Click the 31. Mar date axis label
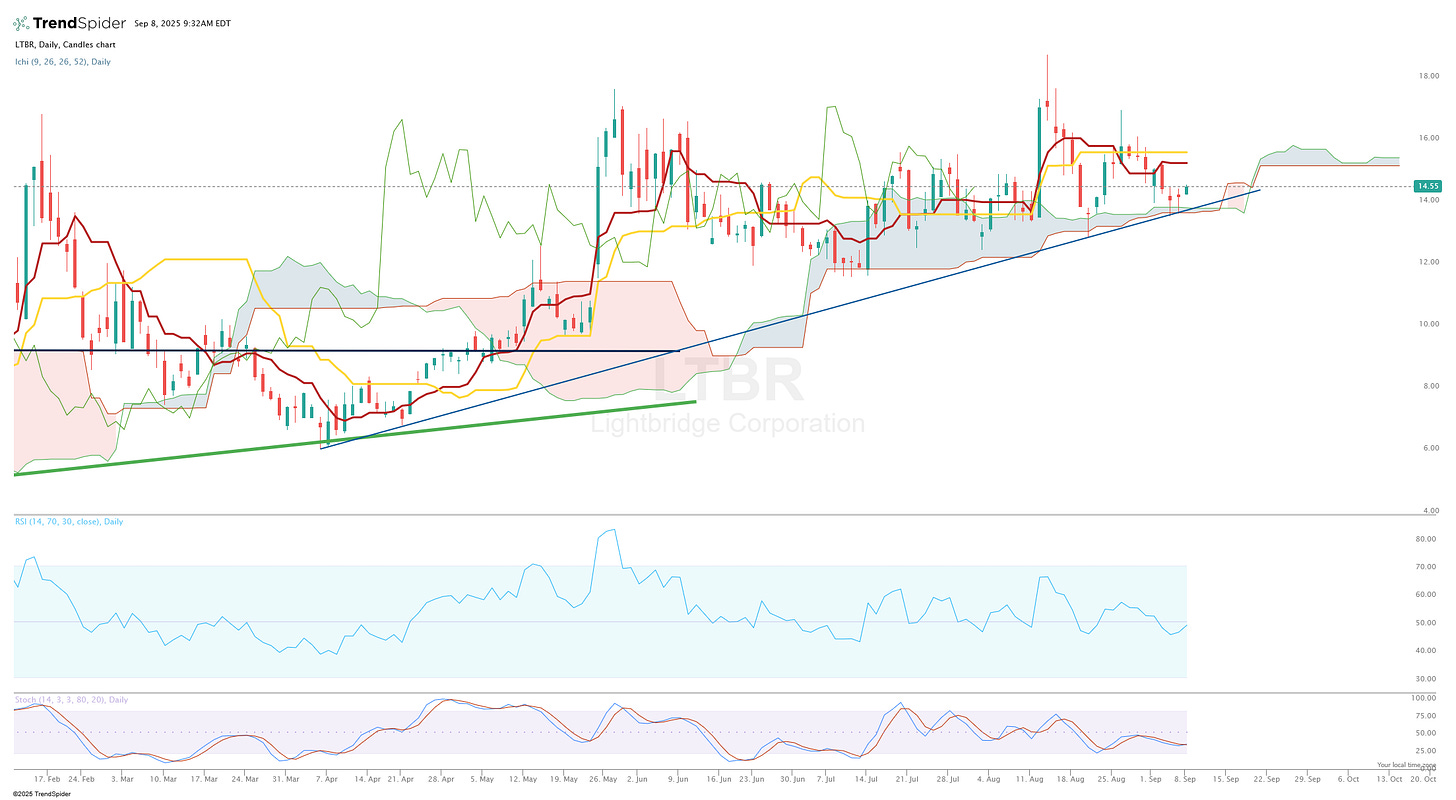1456x800 pixels. coord(285,777)
